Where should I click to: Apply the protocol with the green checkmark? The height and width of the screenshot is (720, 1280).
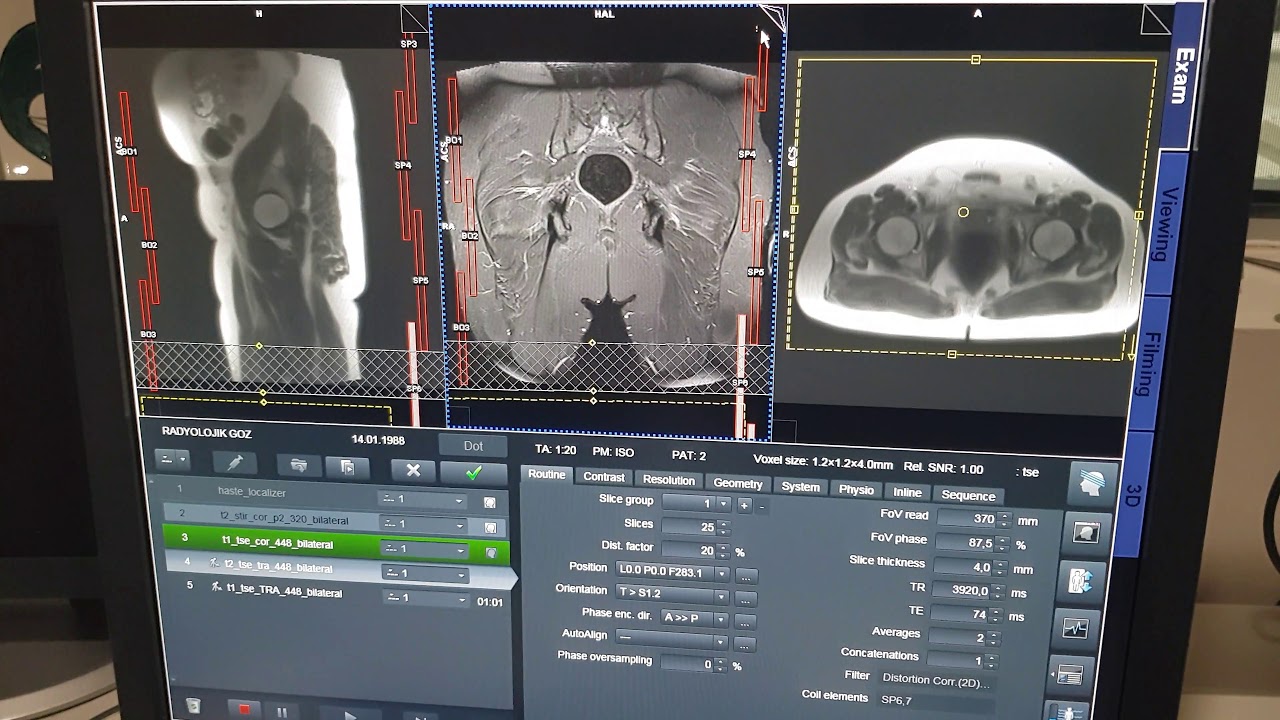474,472
